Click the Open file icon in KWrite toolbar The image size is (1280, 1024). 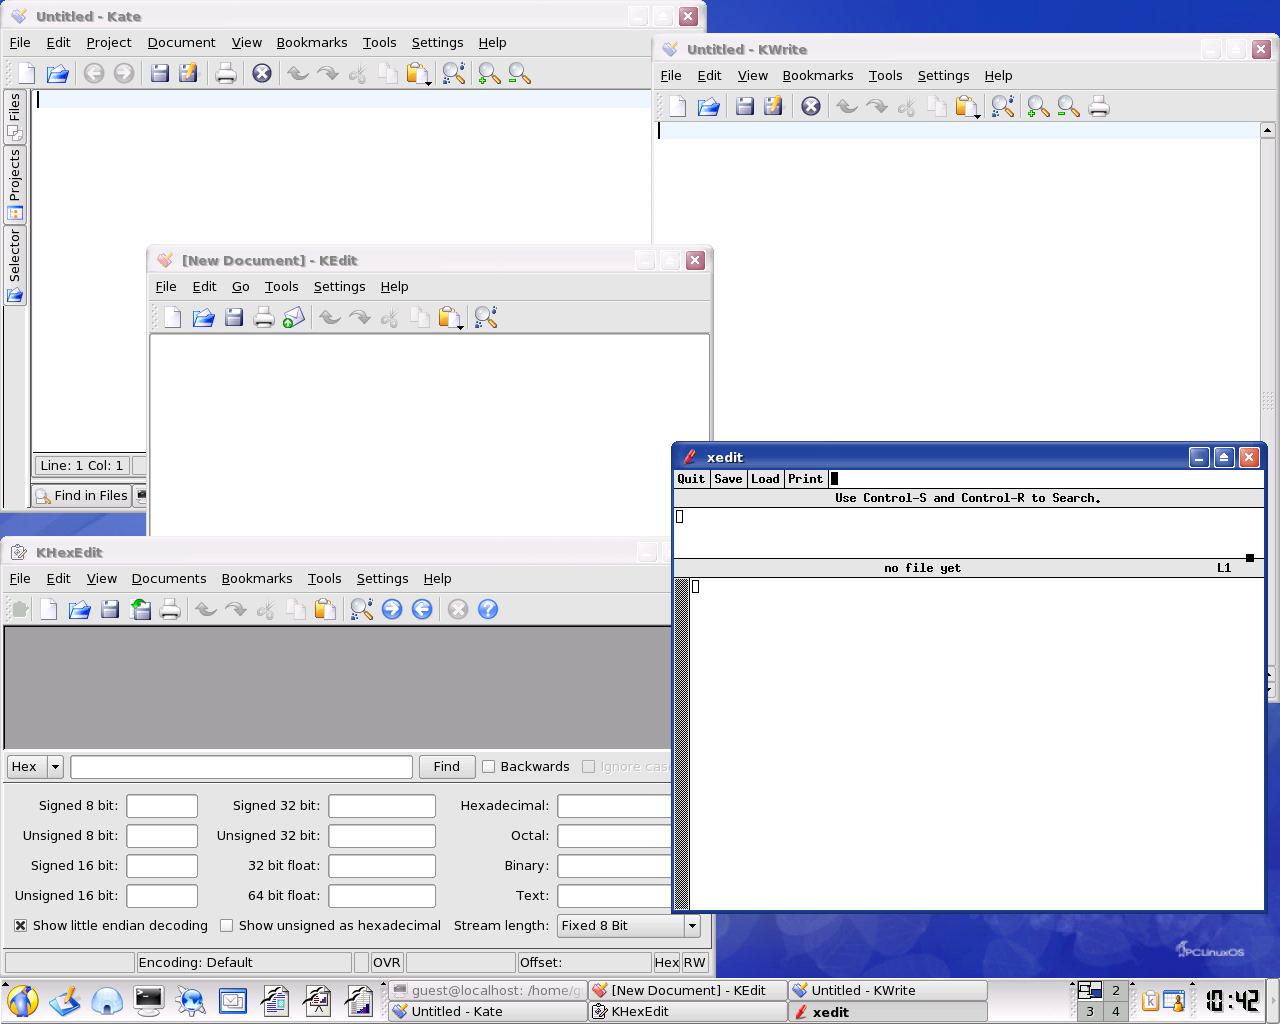click(x=708, y=106)
